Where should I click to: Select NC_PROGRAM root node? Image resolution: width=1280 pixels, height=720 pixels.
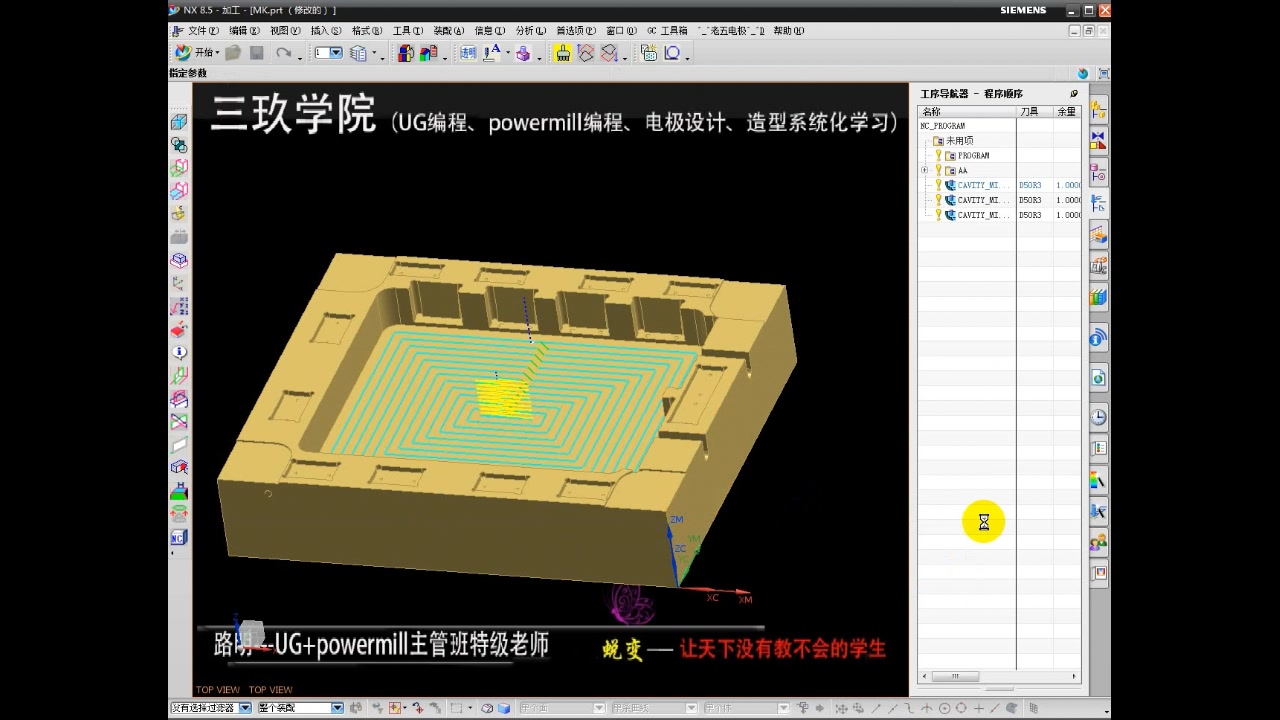coord(943,126)
